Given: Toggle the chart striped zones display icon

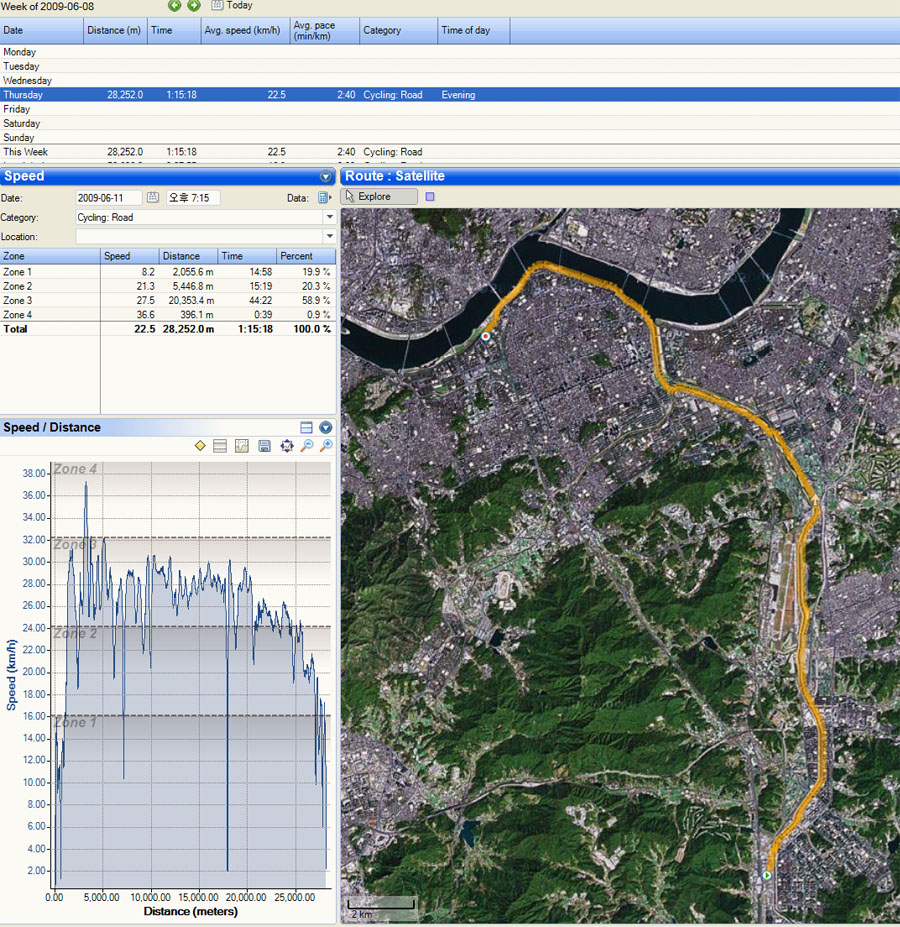Looking at the screenshot, I should tap(220, 446).
